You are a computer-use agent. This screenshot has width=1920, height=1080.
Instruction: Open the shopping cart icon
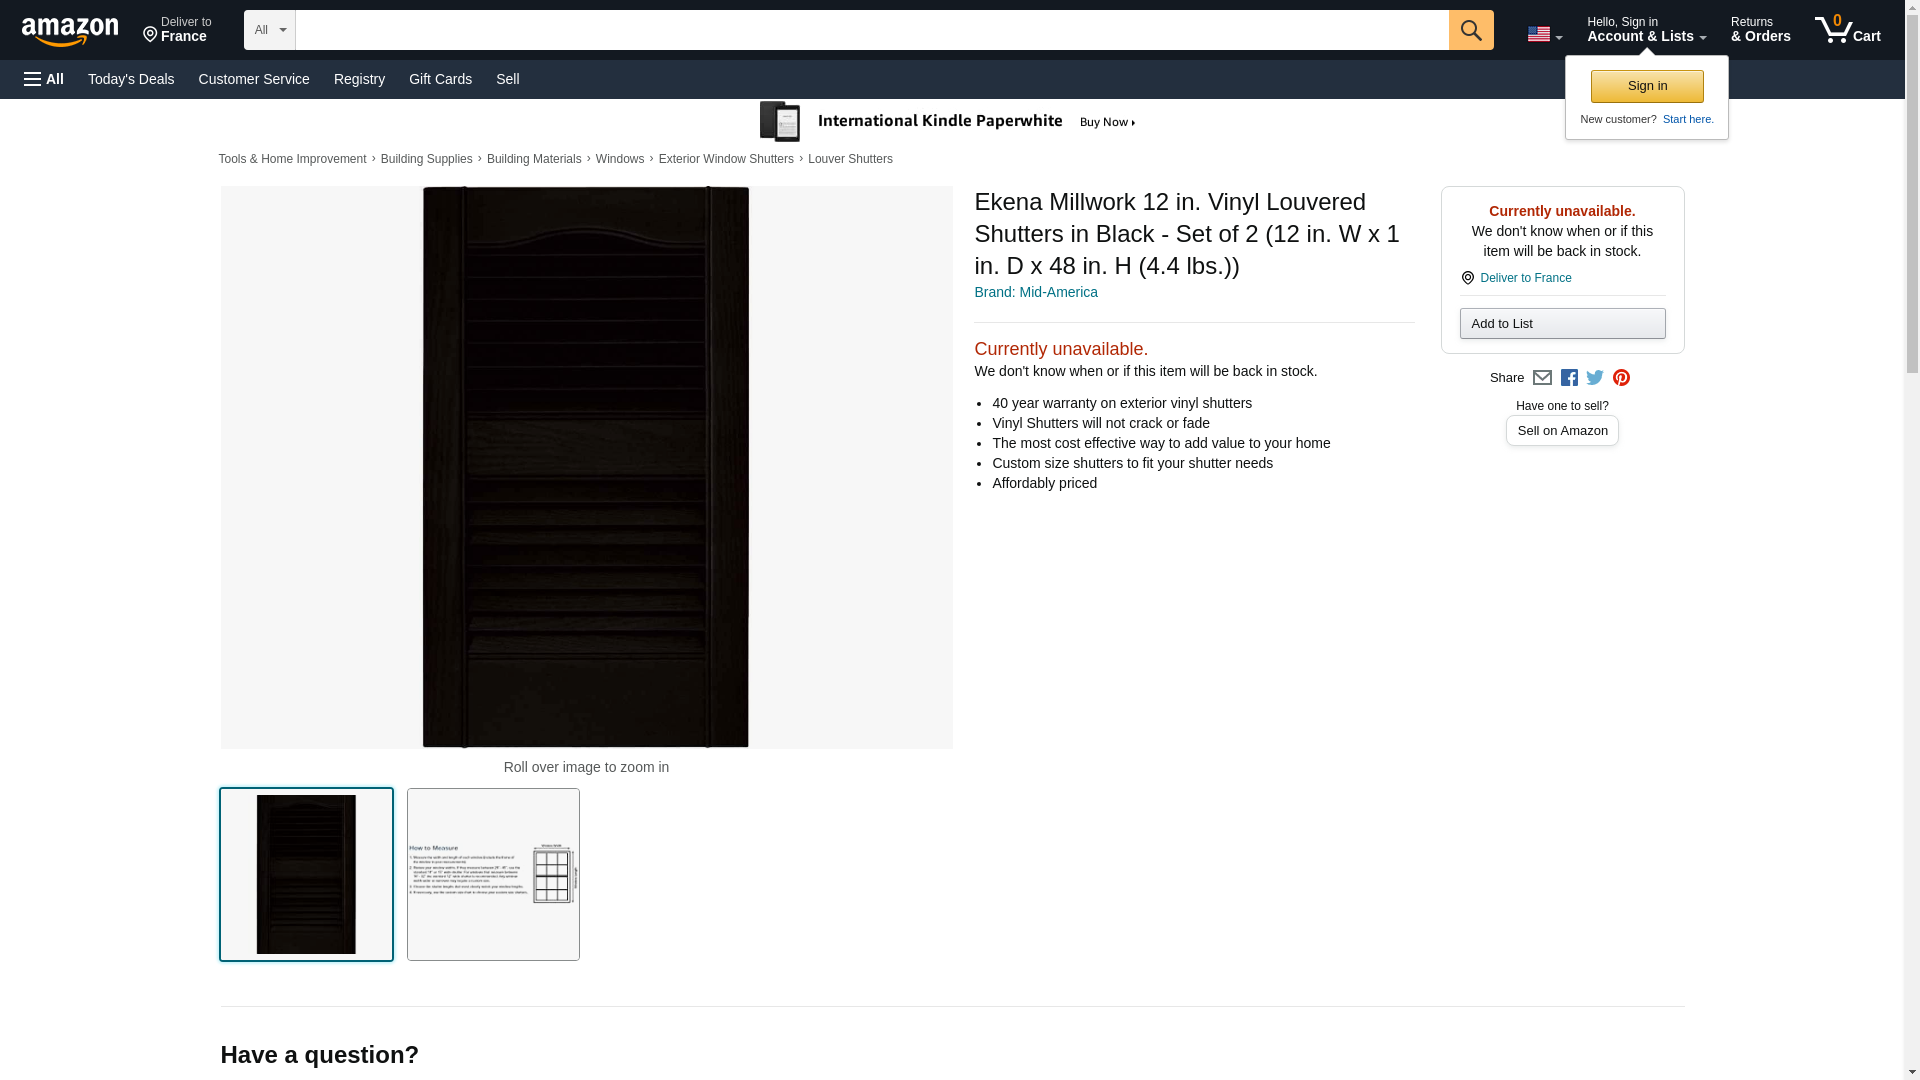tap(1847, 30)
